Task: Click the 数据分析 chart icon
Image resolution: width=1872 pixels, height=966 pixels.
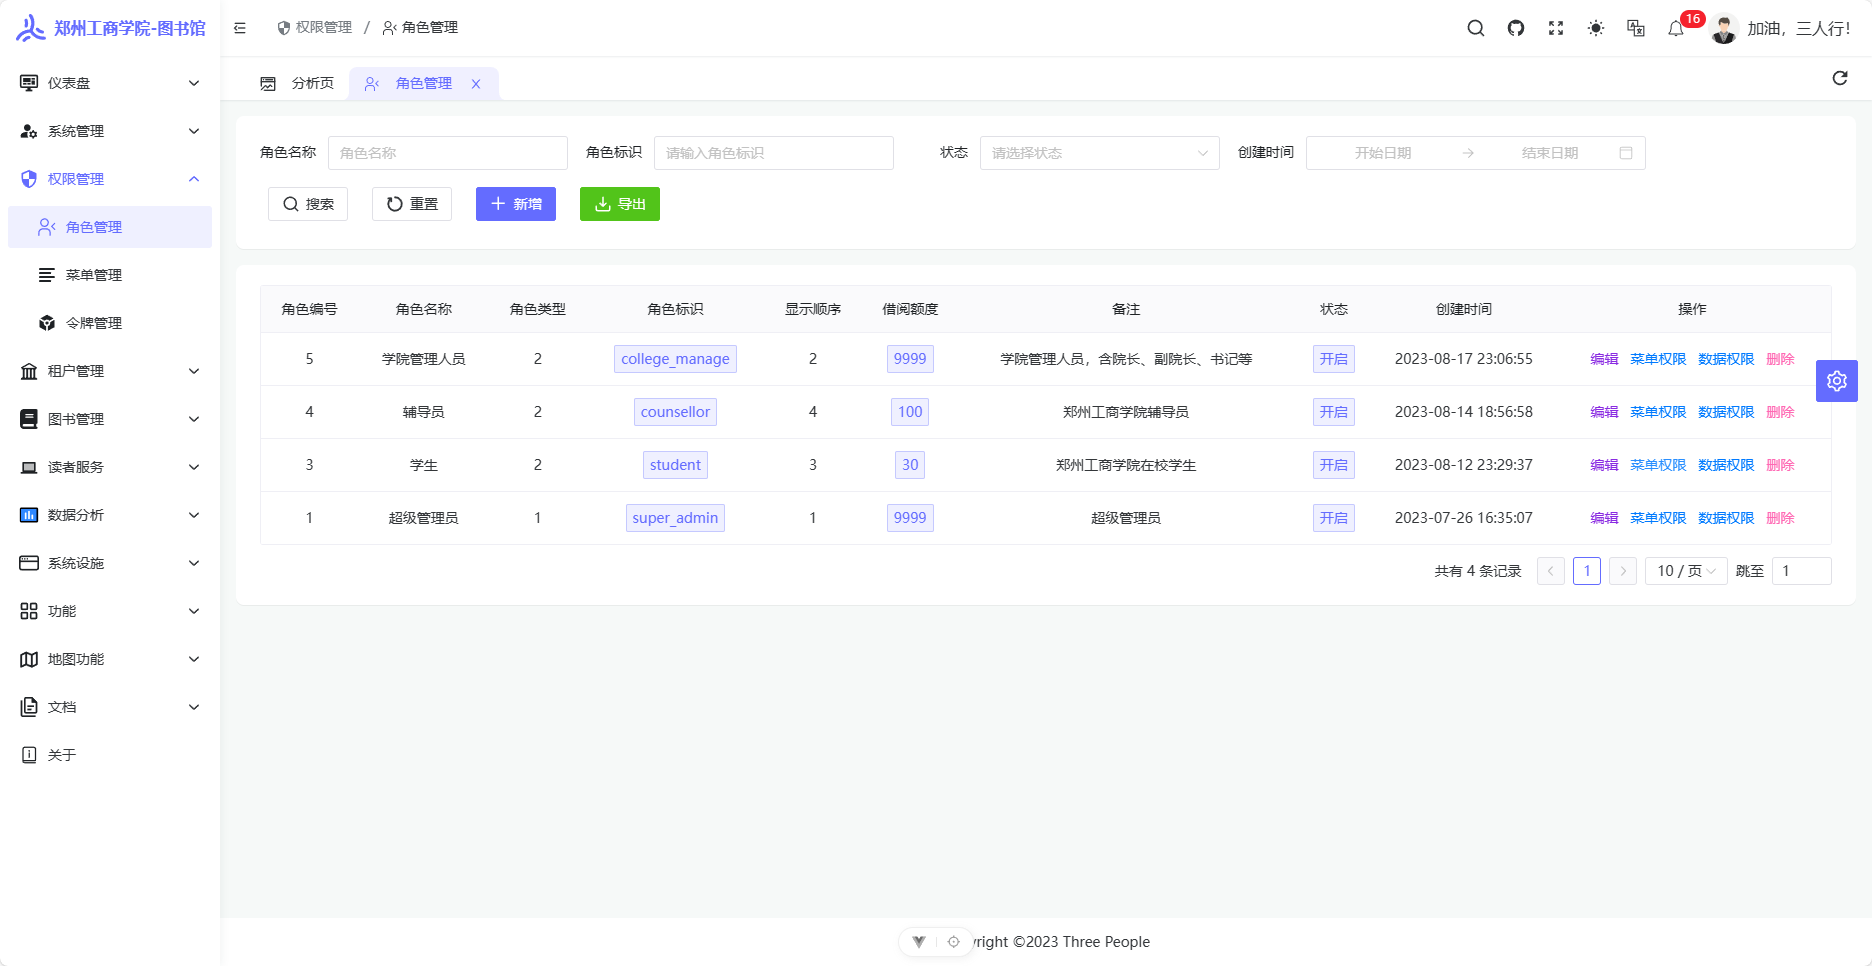Action: tap(29, 515)
